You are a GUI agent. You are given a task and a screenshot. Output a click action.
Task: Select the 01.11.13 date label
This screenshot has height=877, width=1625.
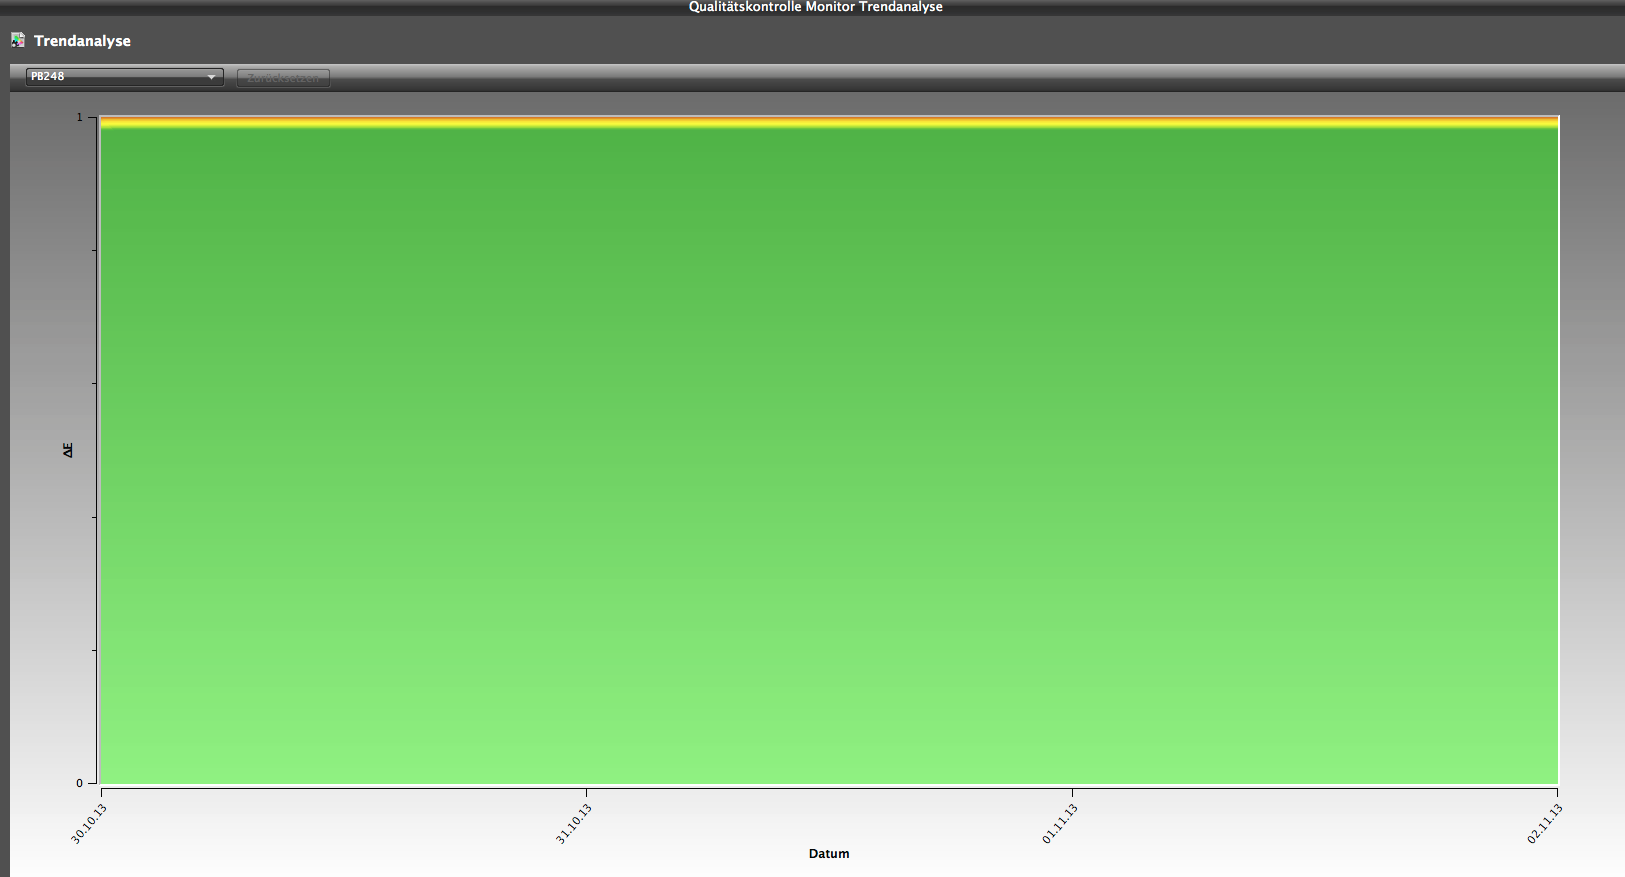pyautogui.click(x=1060, y=823)
